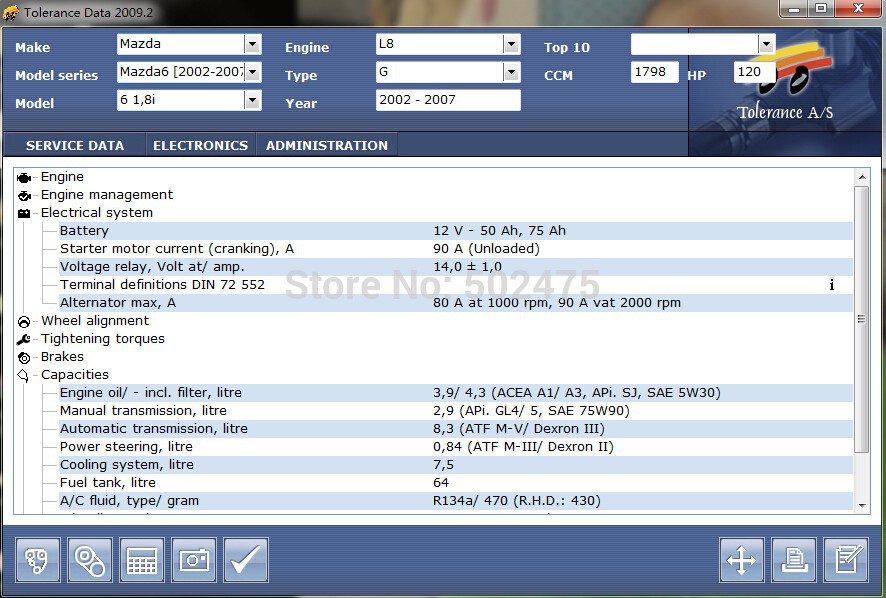Close the Tolerance Data window
886x598 pixels.
pyautogui.click(x=858, y=9)
